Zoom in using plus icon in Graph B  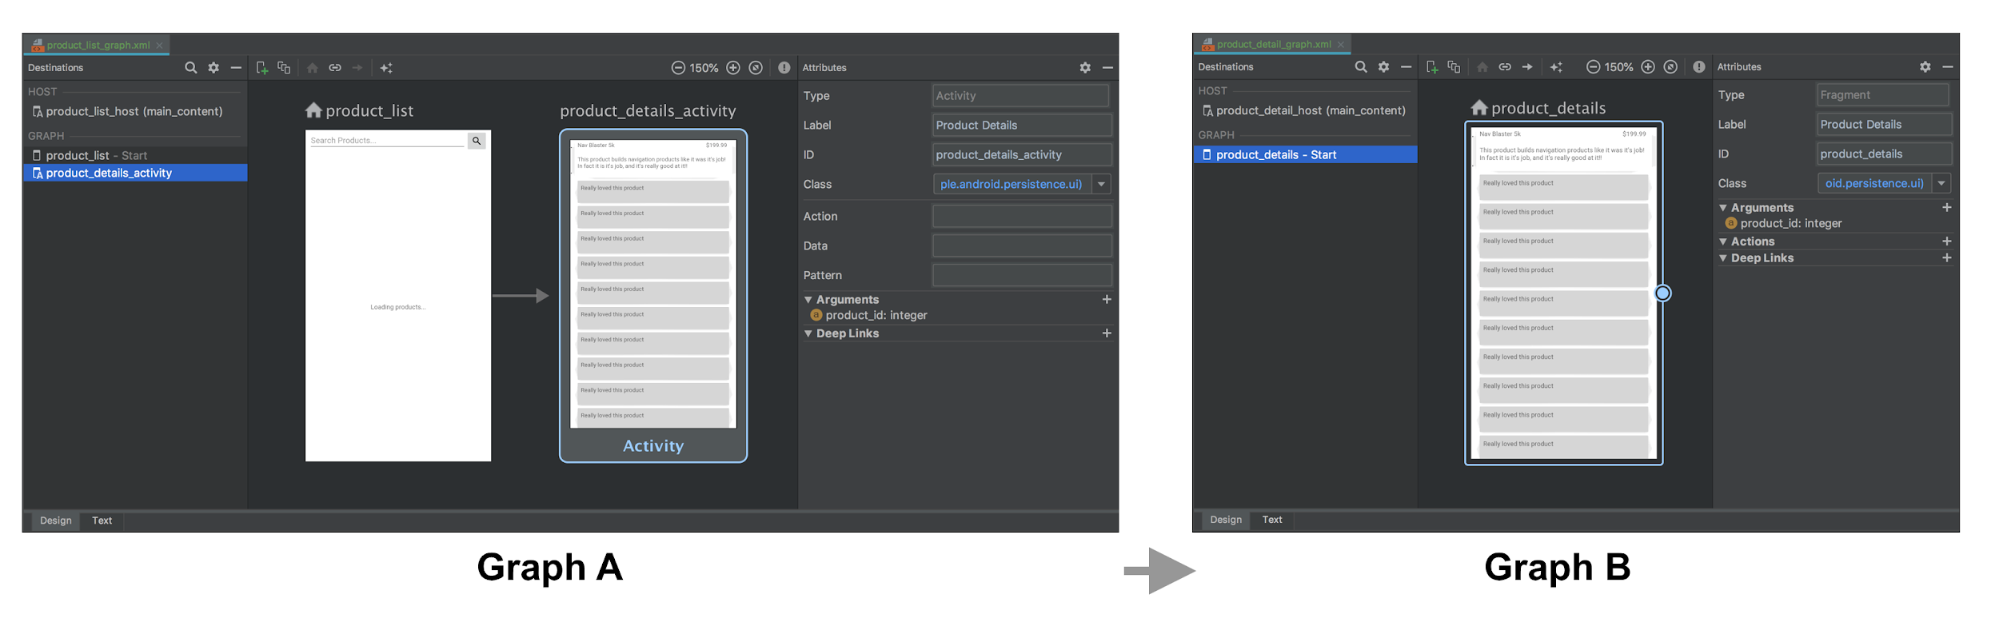coord(1648,67)
